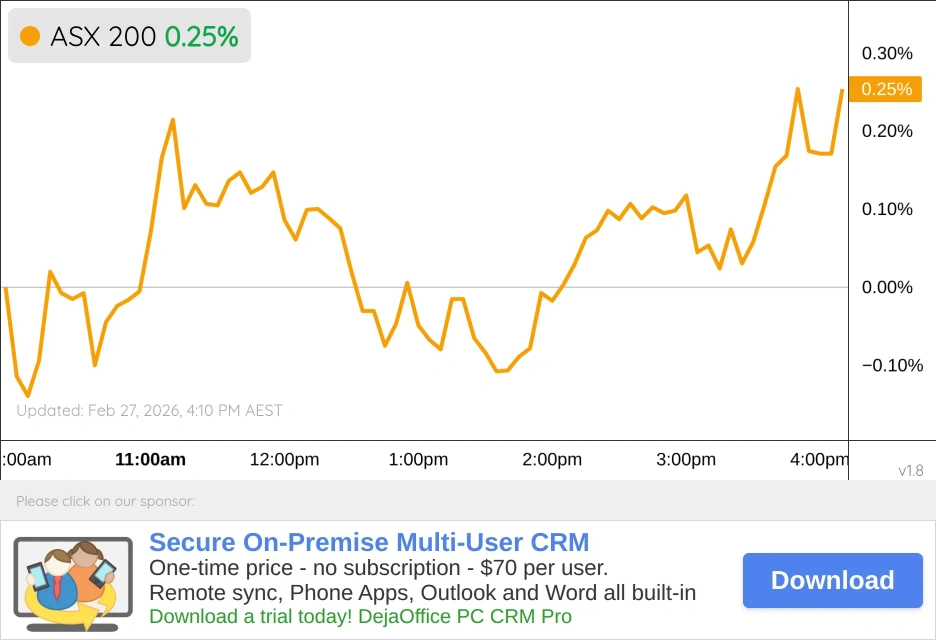Select the 3:00pm time axis label
The height and width of the screenshot is (640, 936).
pos(686,460)
